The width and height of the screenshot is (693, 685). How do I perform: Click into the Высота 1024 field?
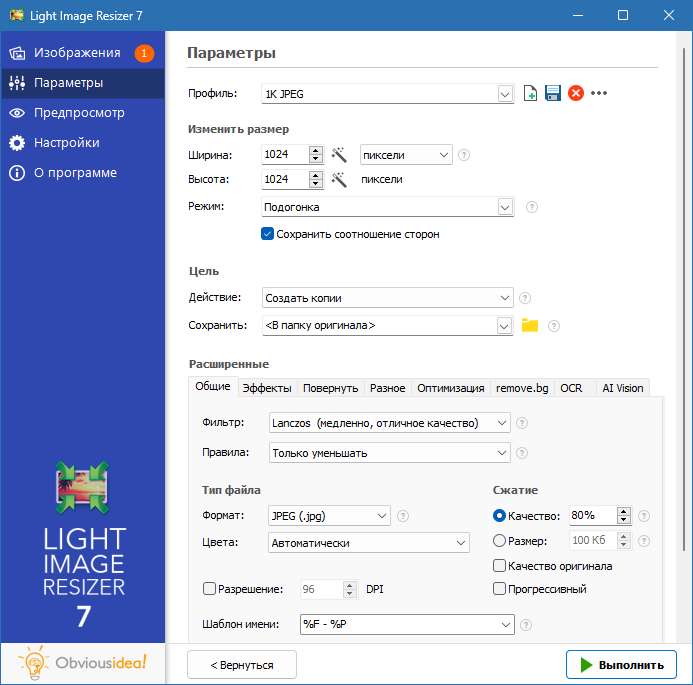click(285, 179)
